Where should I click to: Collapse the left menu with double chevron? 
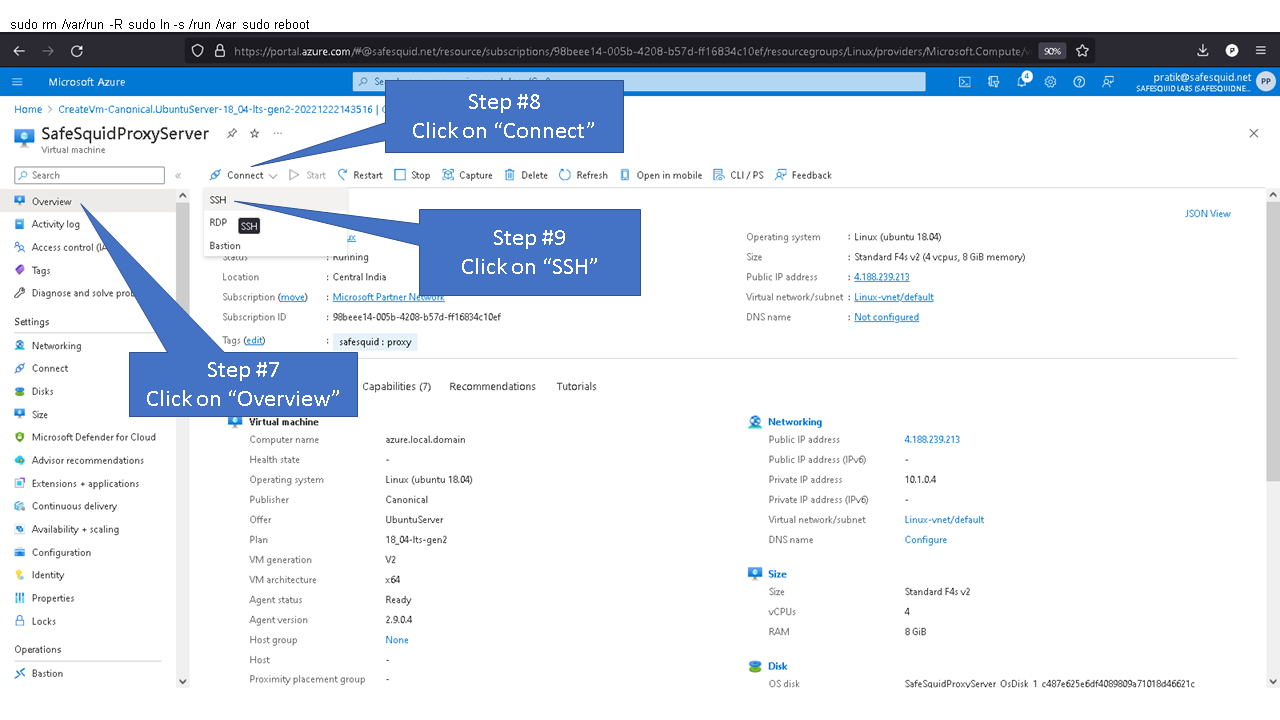click(x=178, y=175)
